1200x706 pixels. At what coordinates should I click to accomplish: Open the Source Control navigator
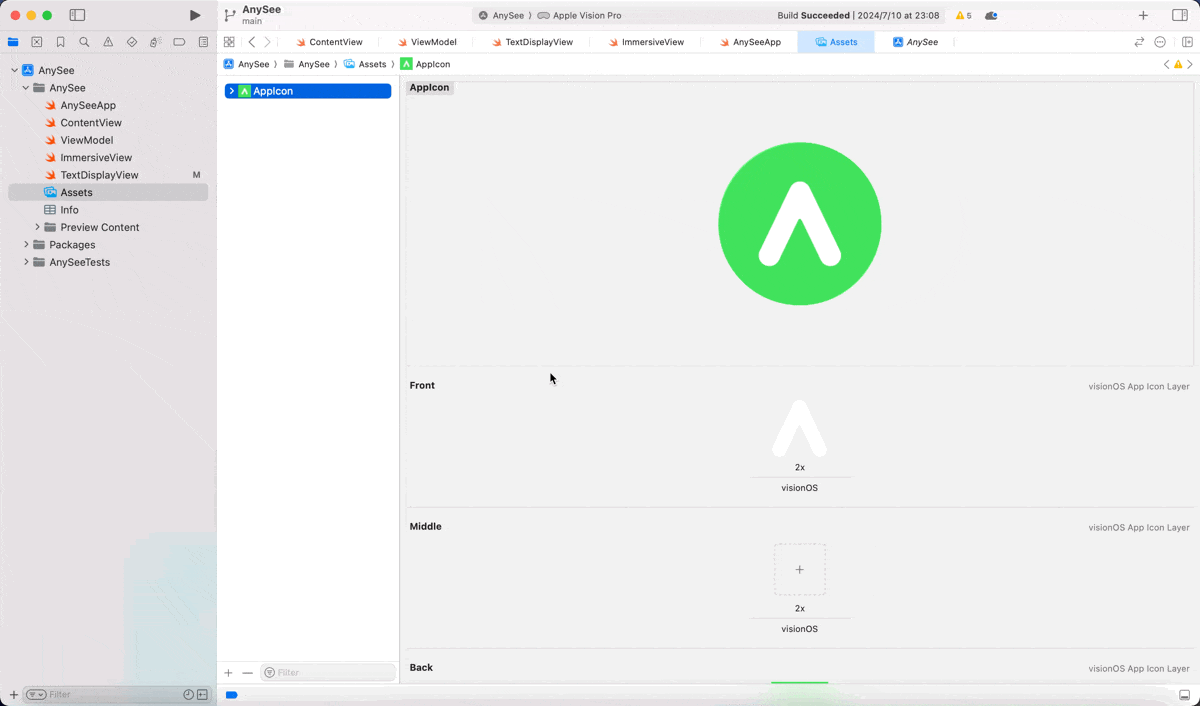pyautogui.click(x=37, y=42)
